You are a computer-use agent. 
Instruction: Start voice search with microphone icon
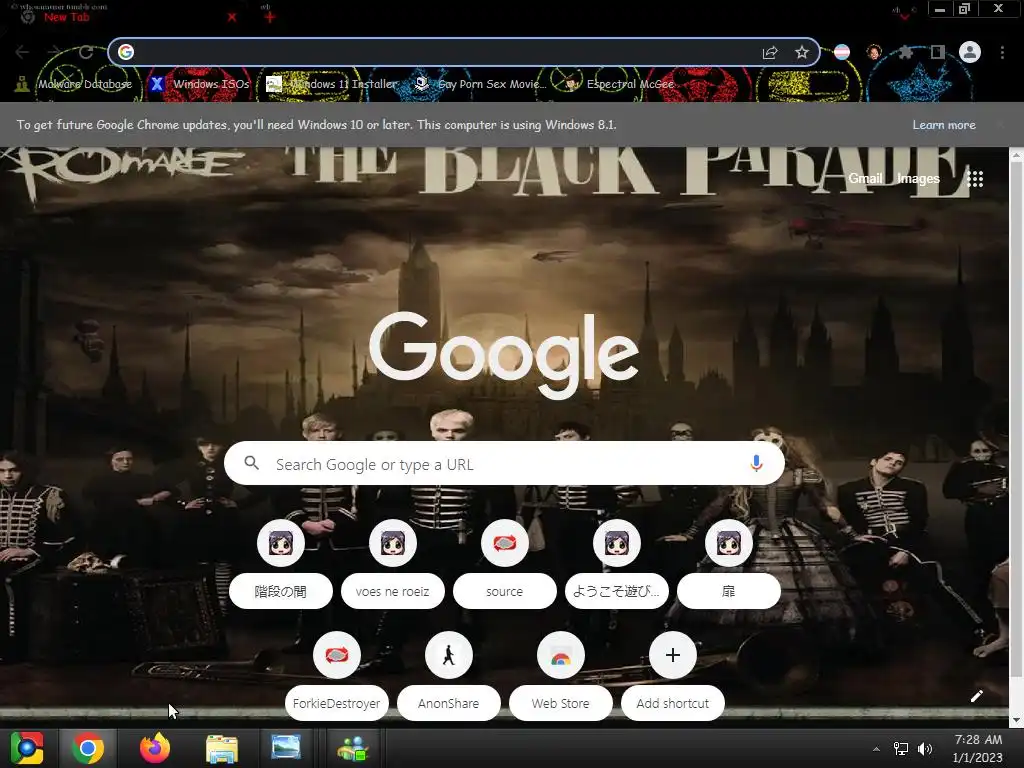point(756,463)
